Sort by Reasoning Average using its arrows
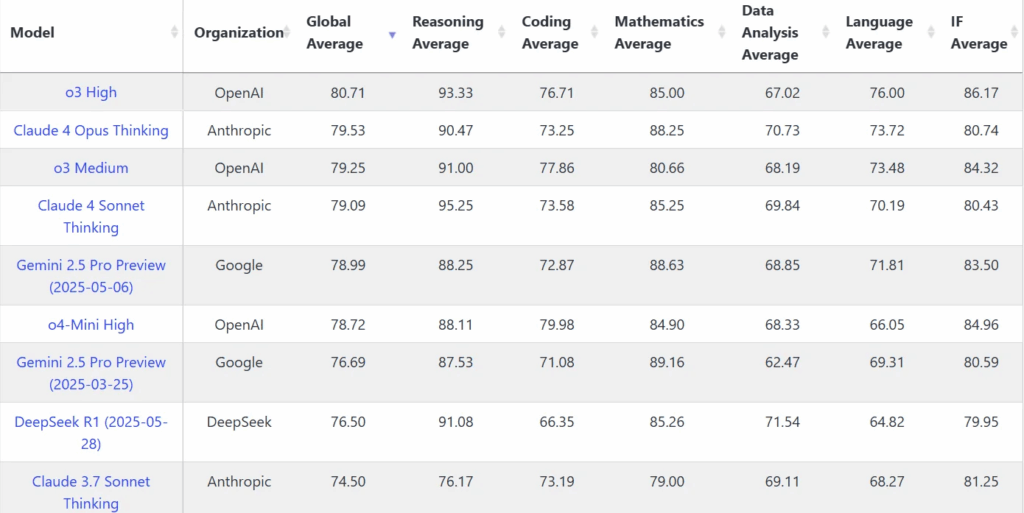 point(501,32)
